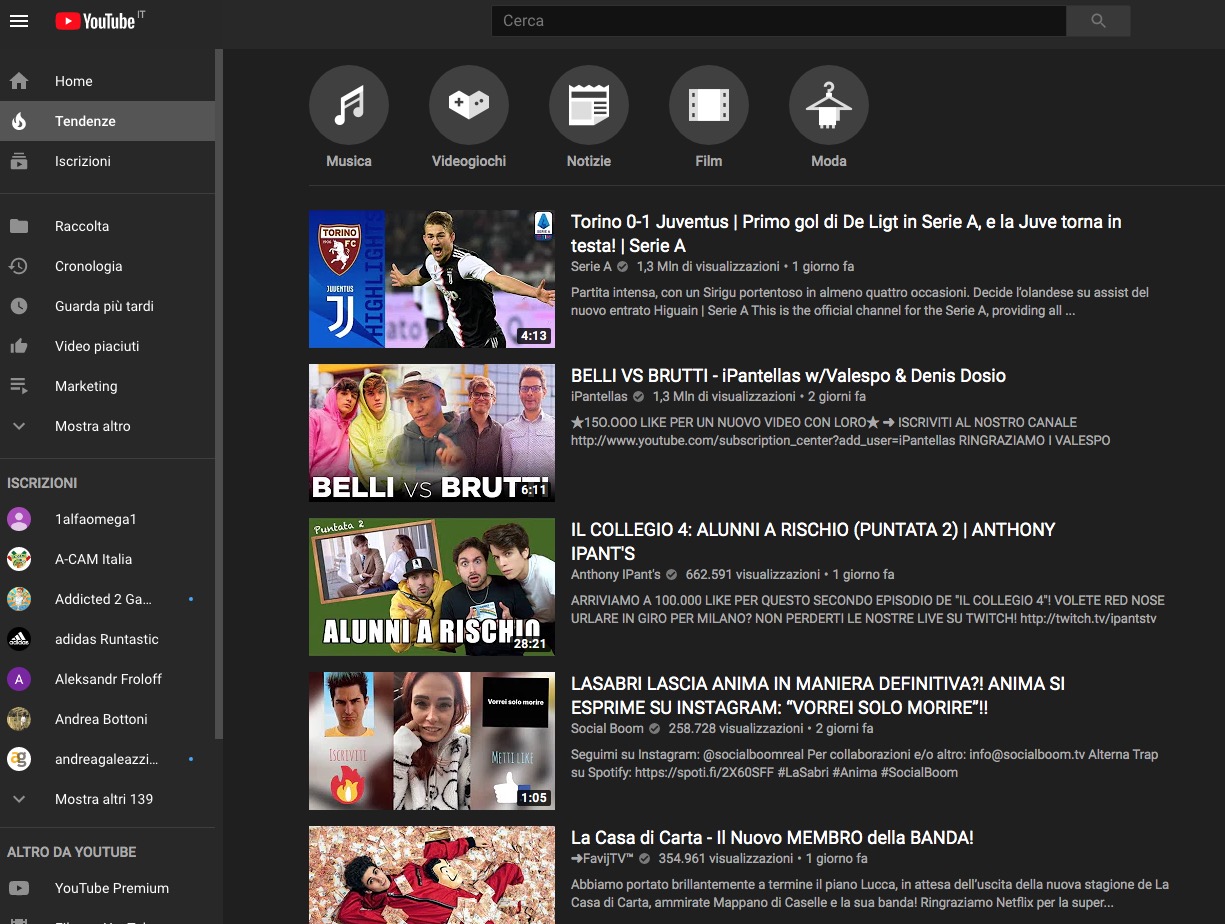Open adidas Runtastic subscription channel
Viewport: 1225px width, 924px height.
(106, 639)
